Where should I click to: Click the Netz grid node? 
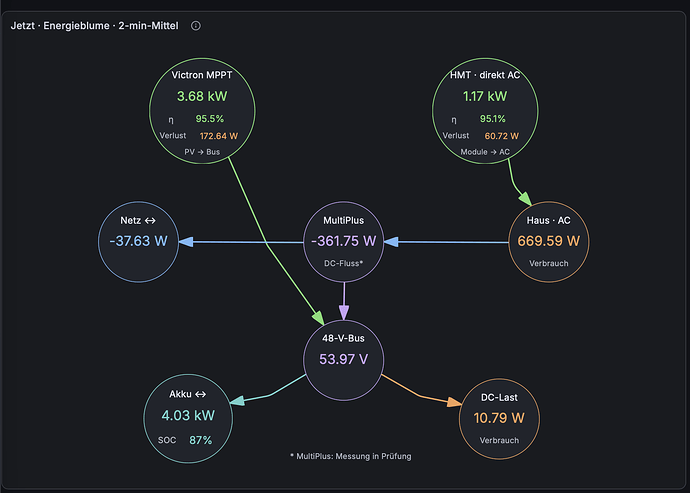139,242
